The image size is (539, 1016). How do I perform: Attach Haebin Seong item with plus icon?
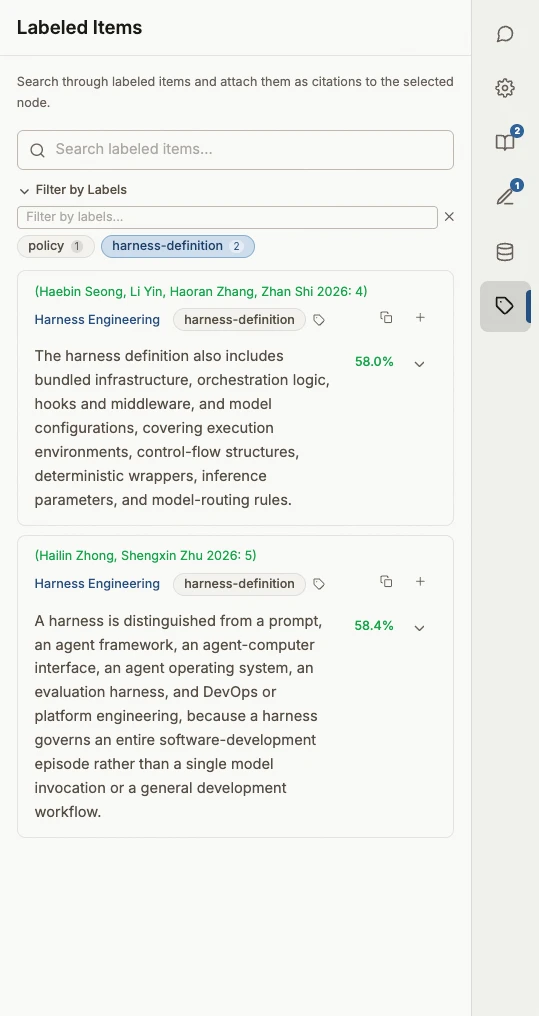[x=420, y=318]
